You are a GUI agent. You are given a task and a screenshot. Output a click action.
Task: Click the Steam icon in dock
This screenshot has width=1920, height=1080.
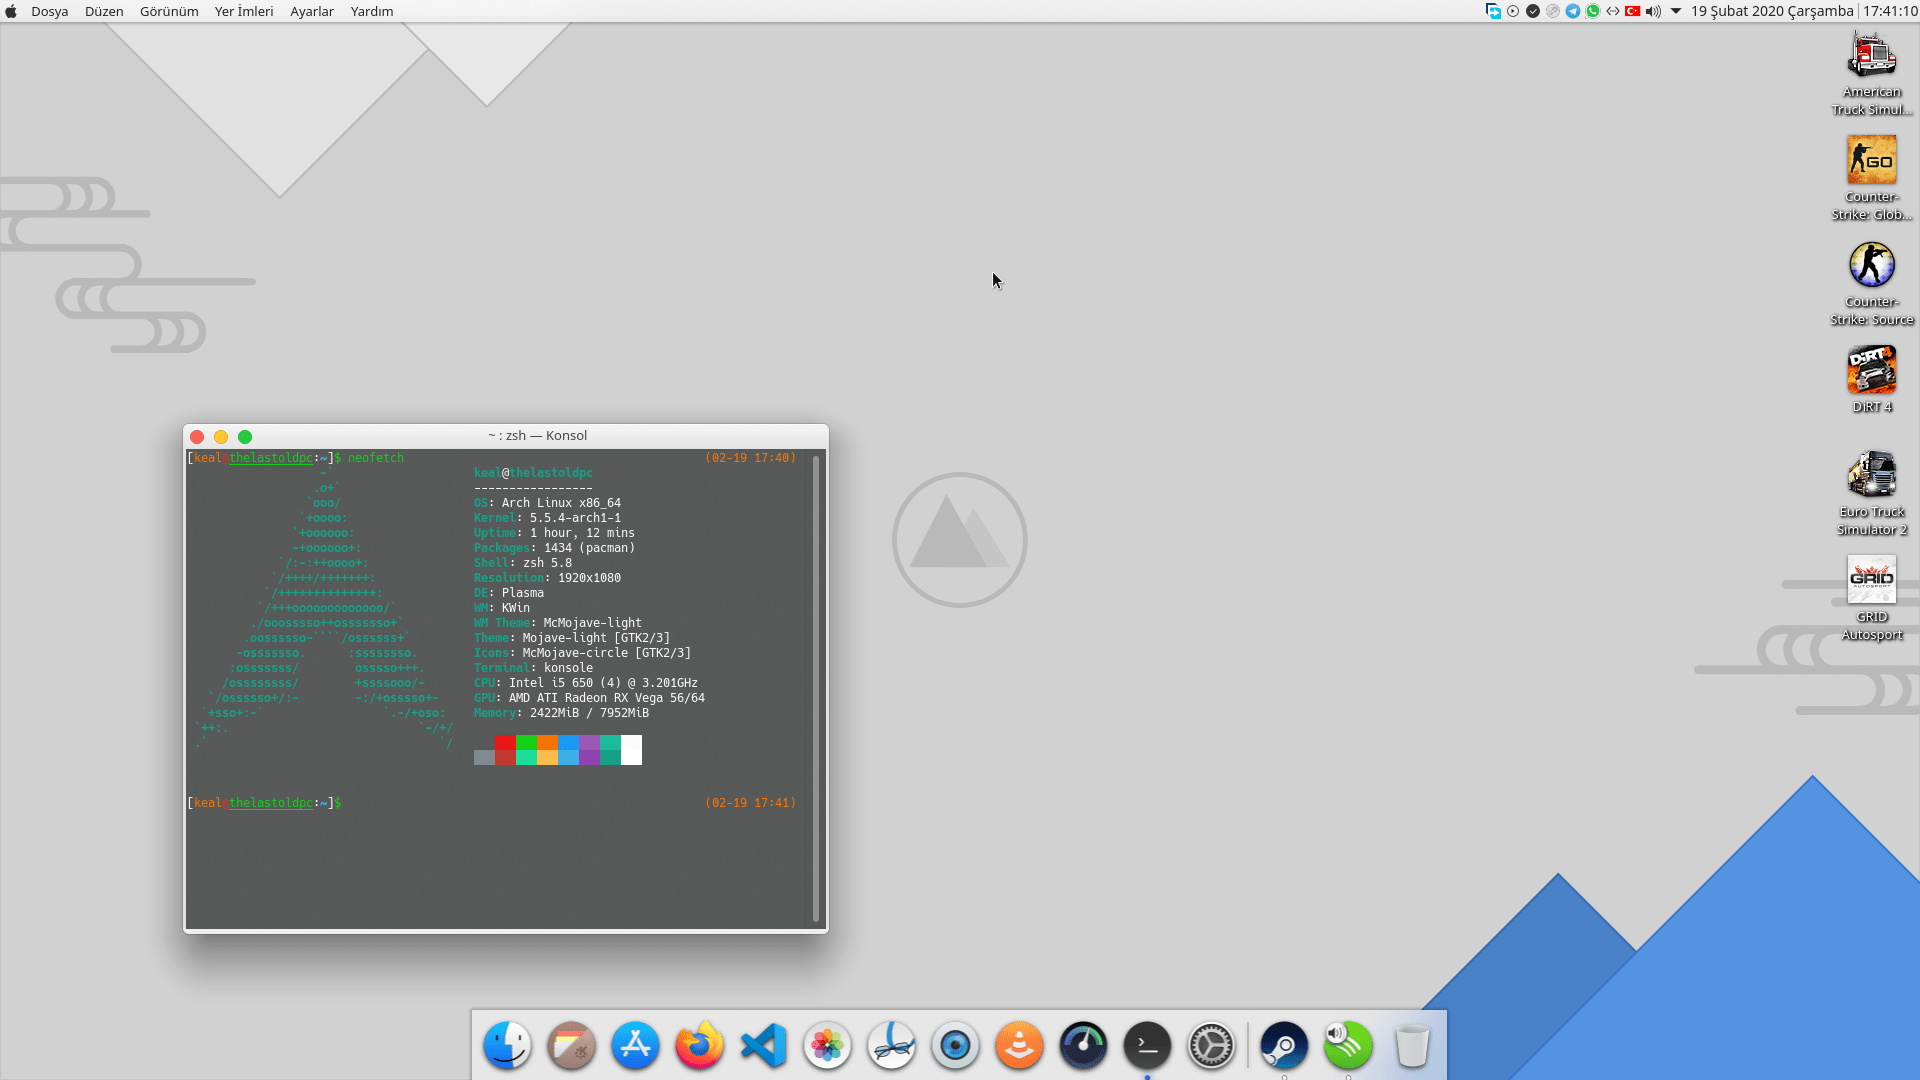(x=1283, y=1046)
